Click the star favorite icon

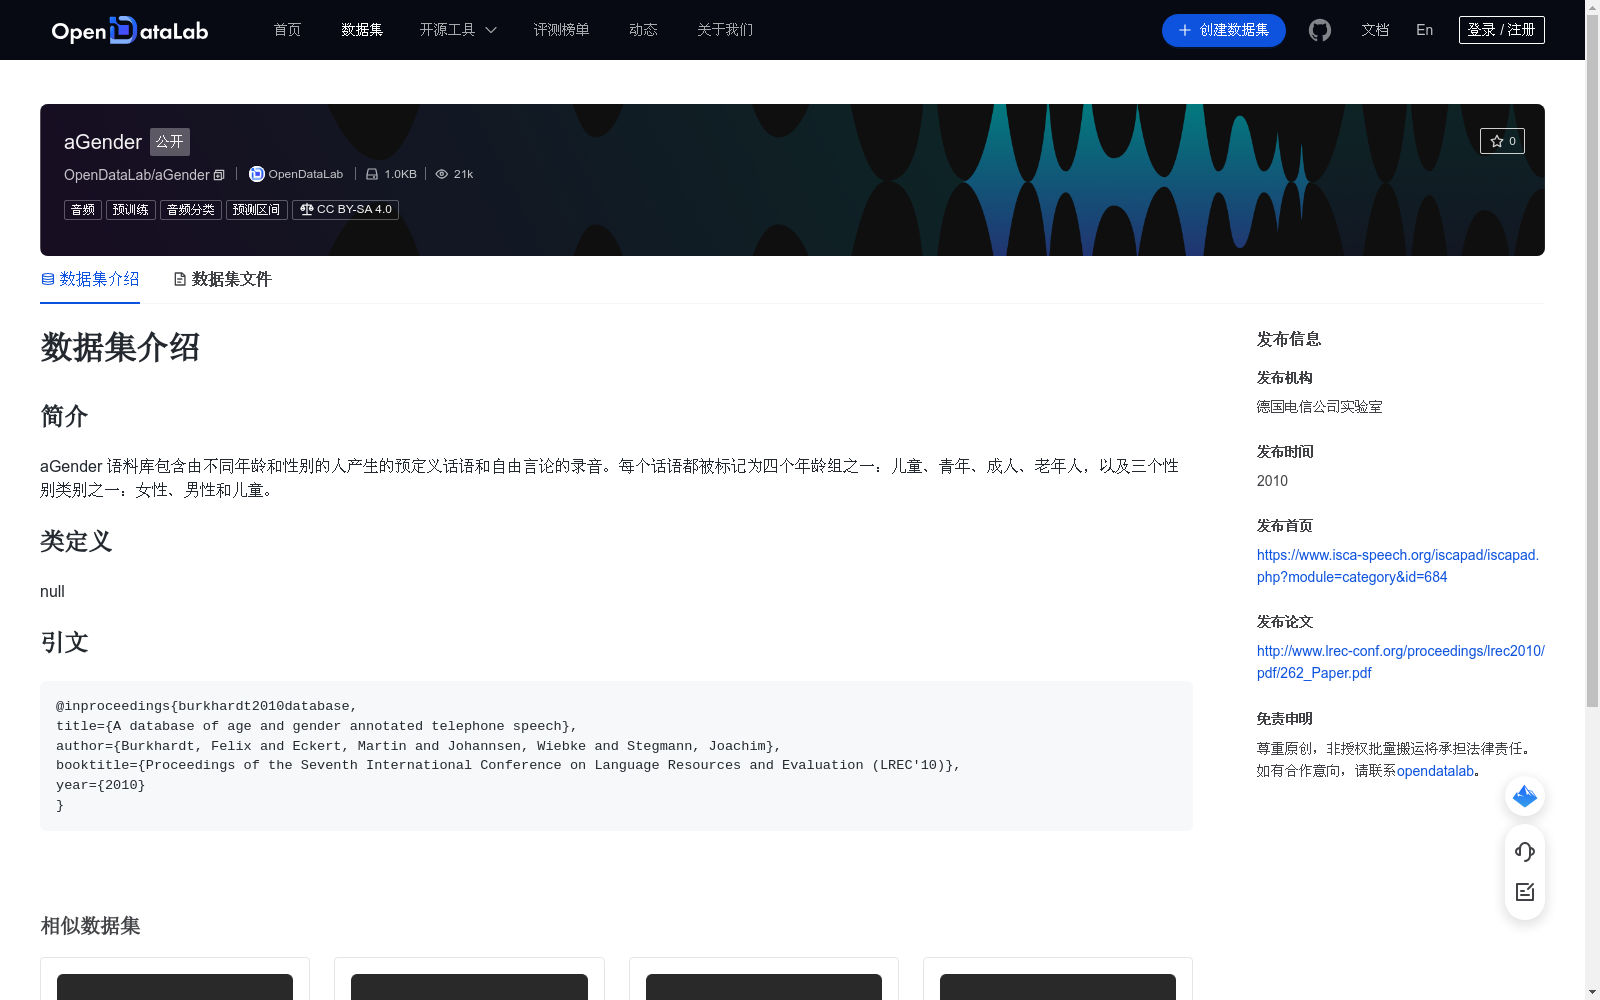click(x=1497, y=141)
